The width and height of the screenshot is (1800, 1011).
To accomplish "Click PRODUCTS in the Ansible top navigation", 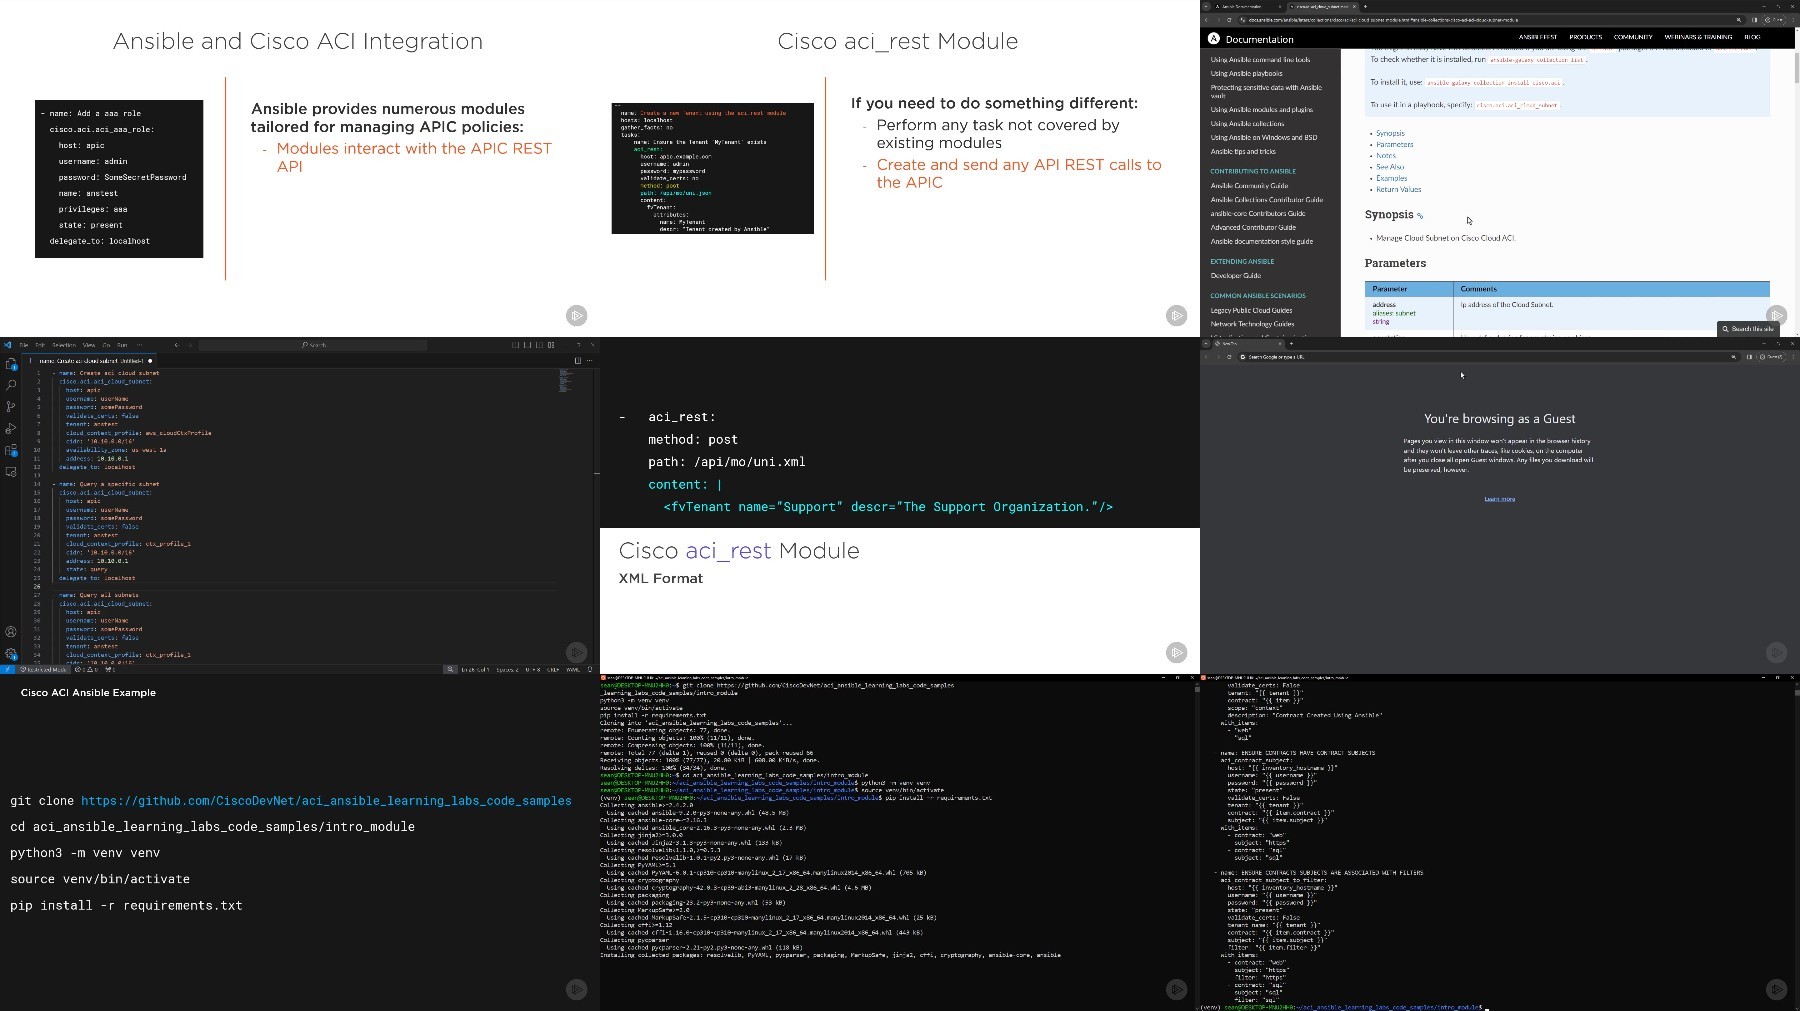I will tap(1585, 37).
